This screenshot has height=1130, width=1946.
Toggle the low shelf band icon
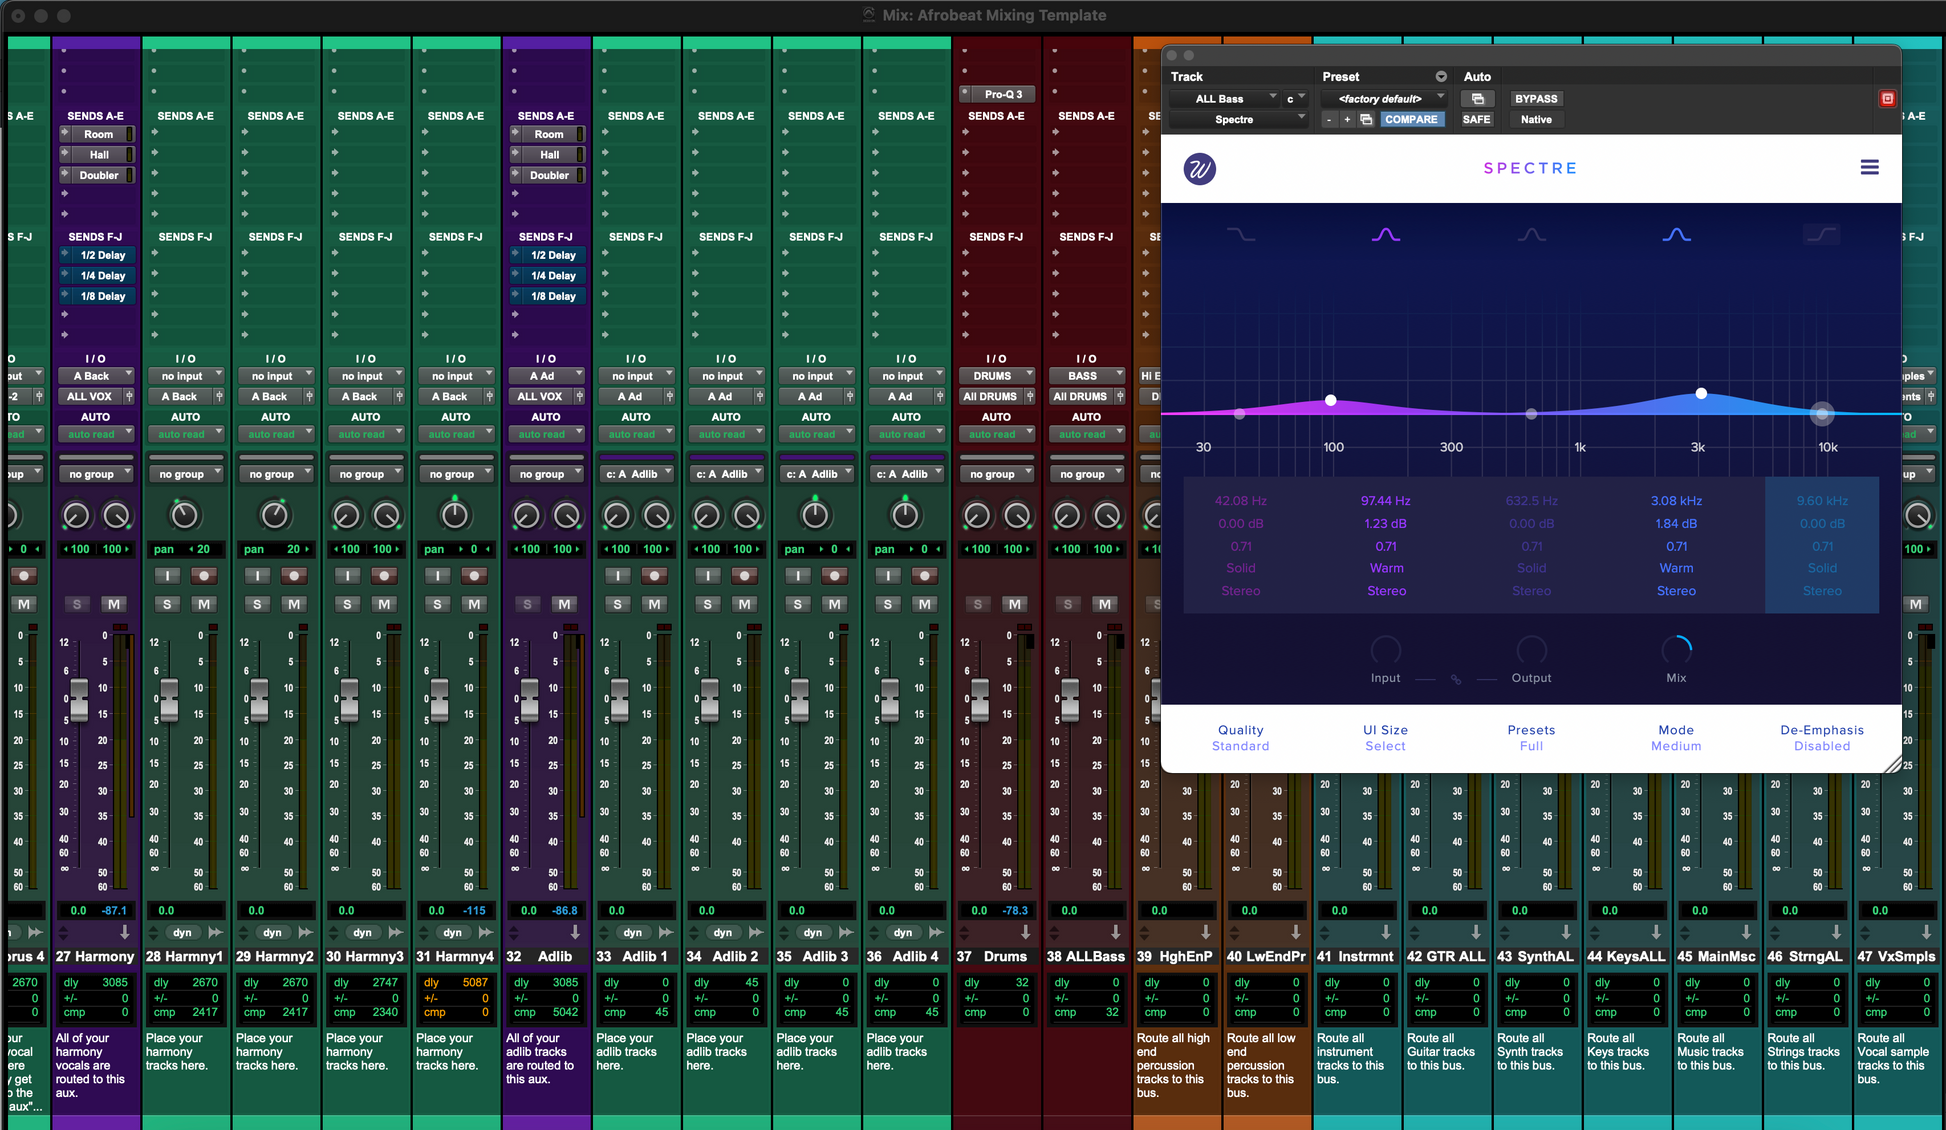pos(1240,235)
